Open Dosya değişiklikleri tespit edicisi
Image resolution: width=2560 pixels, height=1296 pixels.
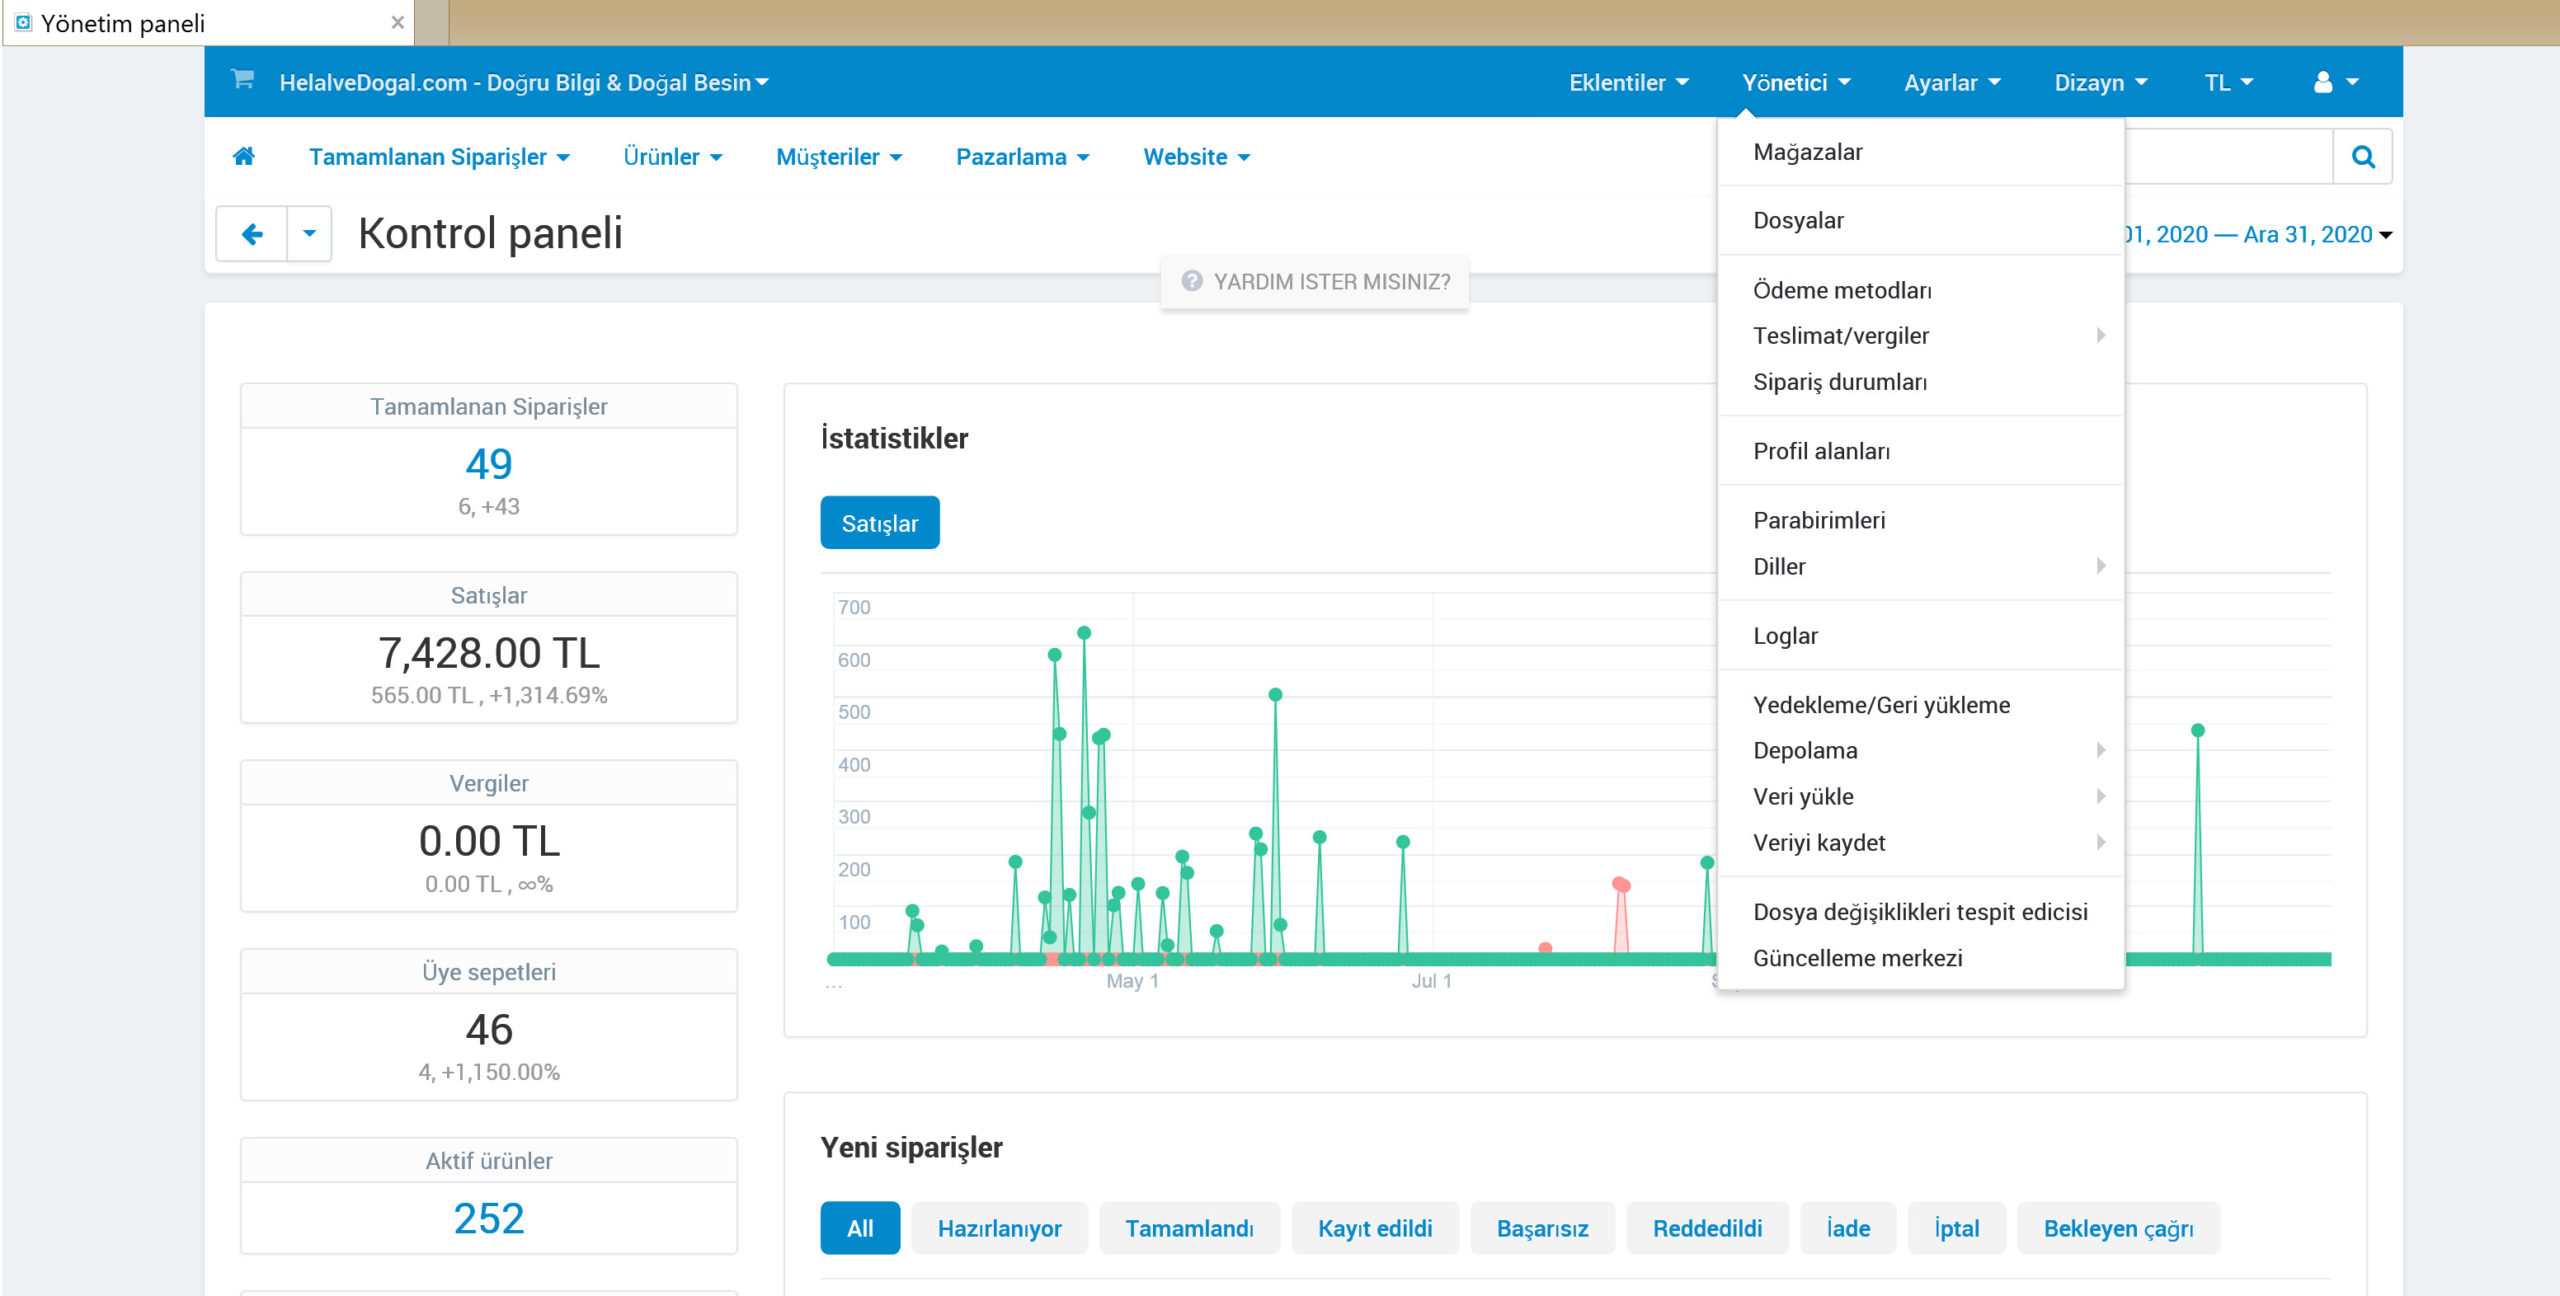[x=1920, y=912]
